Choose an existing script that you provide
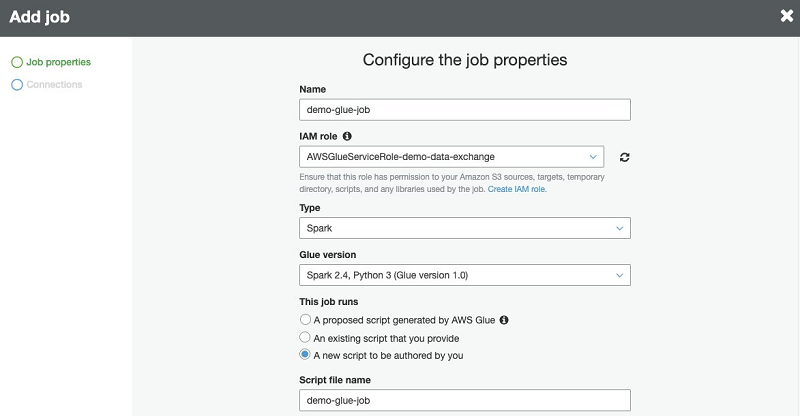Screen dimensions: 800x416 [x=306, y=338]
